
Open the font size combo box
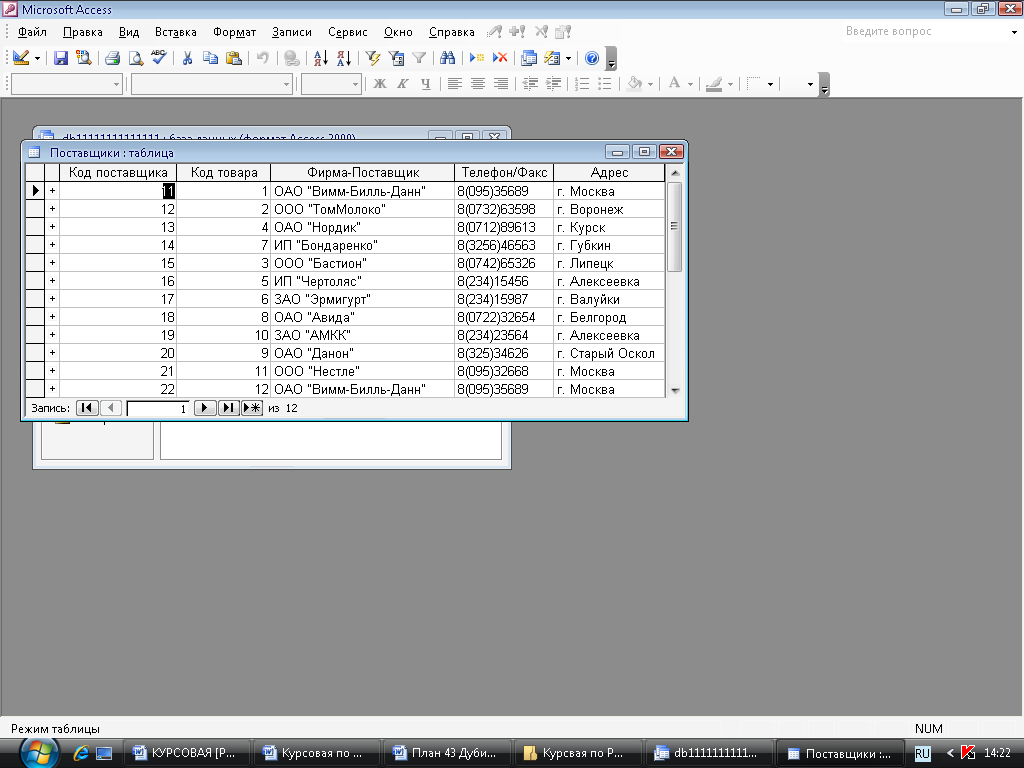coord(331,84)
